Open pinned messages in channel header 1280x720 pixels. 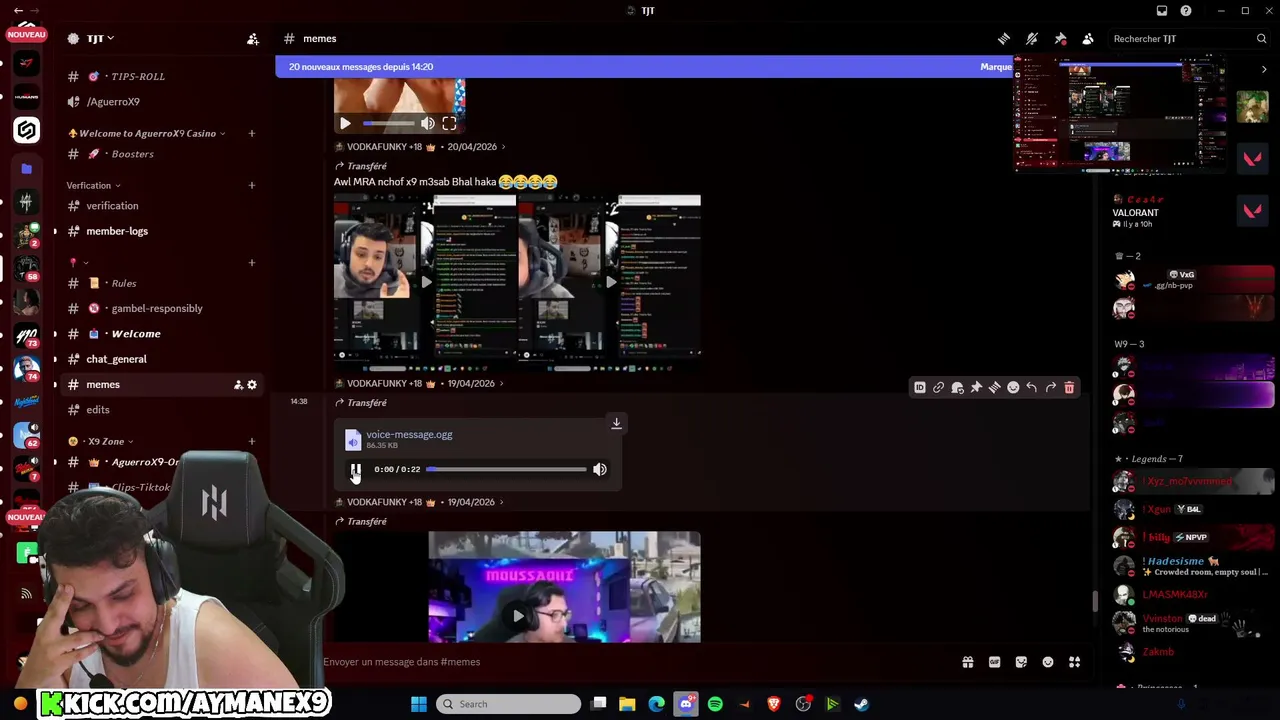click(1060, 39)
